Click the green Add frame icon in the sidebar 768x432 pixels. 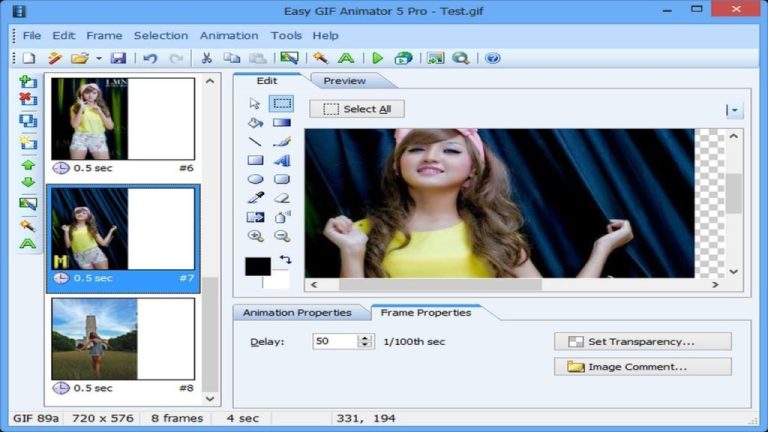coord(28,82)
